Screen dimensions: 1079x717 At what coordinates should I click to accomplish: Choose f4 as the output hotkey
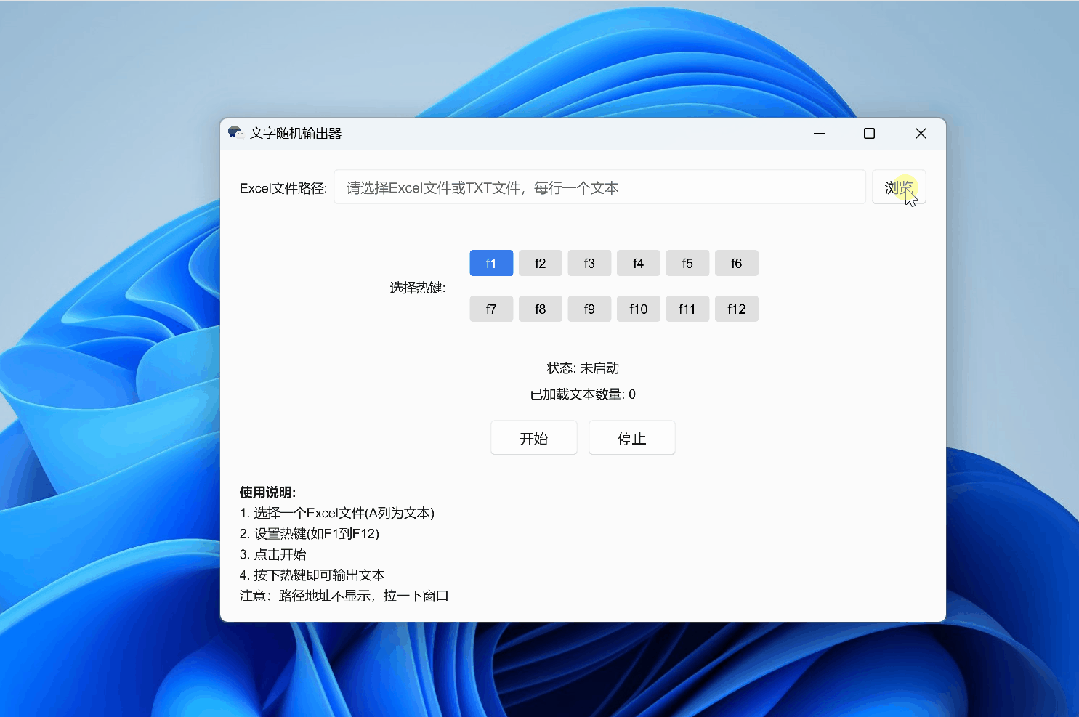tap(638, 262)
